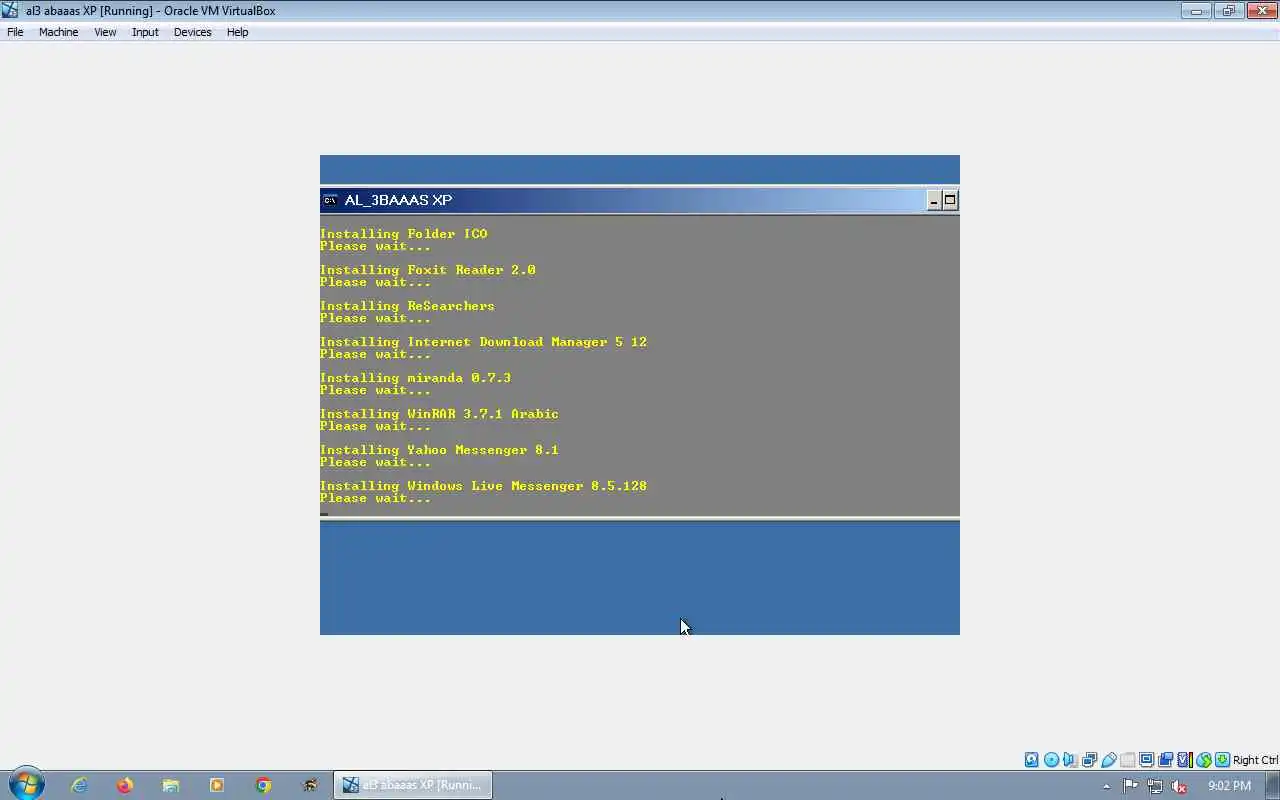The width and height of the screenshot is (1280, 800).
Task: Click the audio status icon in VirtualBox
Action: pyautogui.click(x=1069, y=760)
